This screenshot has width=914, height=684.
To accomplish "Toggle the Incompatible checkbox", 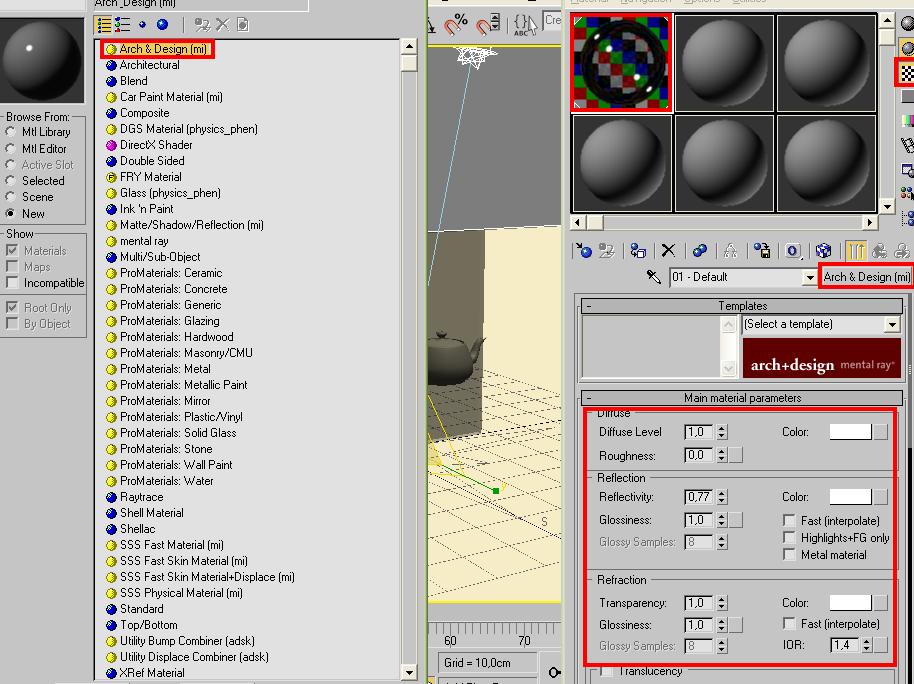I will (12, 283).
